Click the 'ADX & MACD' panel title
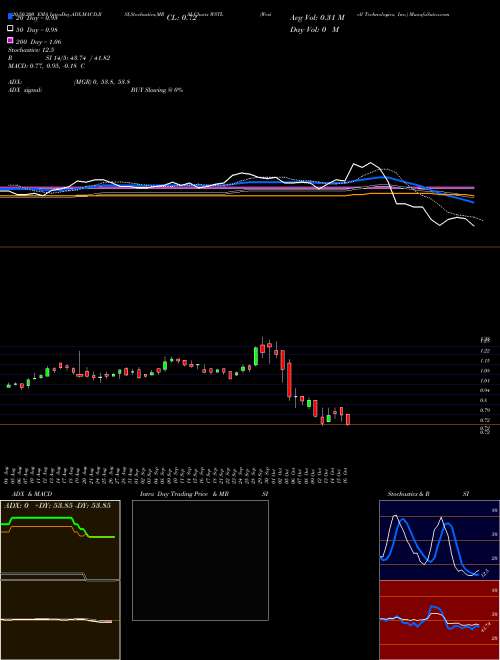Viewport: 500px width, 660px height. pyautogui.click(x=32, y=494)
